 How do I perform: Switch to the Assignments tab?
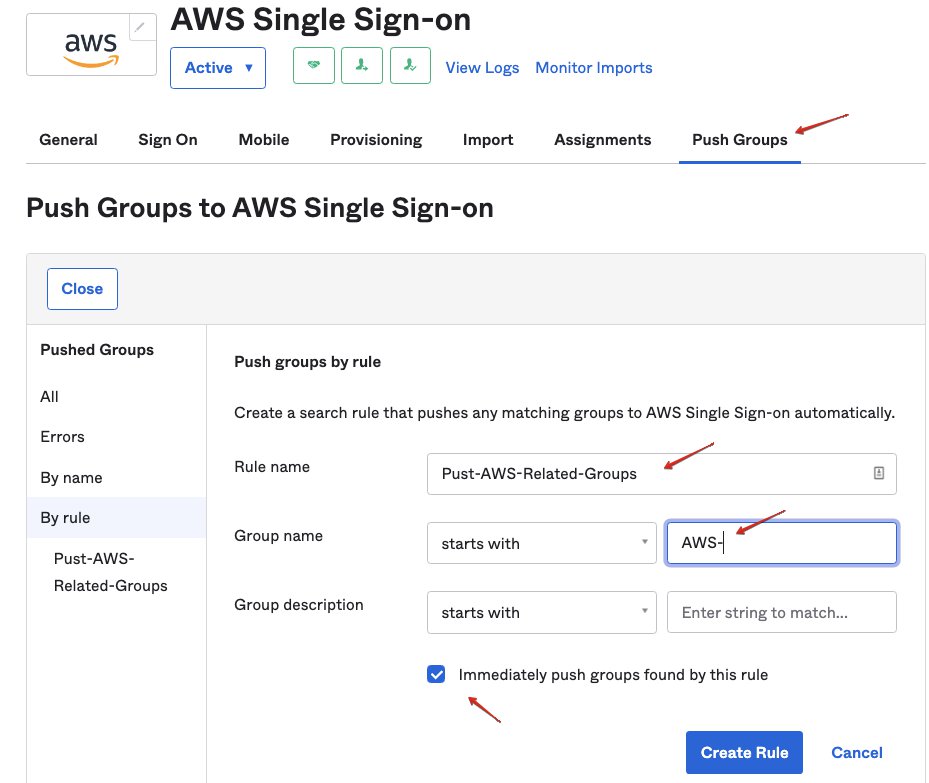click(x=603, y=140)
